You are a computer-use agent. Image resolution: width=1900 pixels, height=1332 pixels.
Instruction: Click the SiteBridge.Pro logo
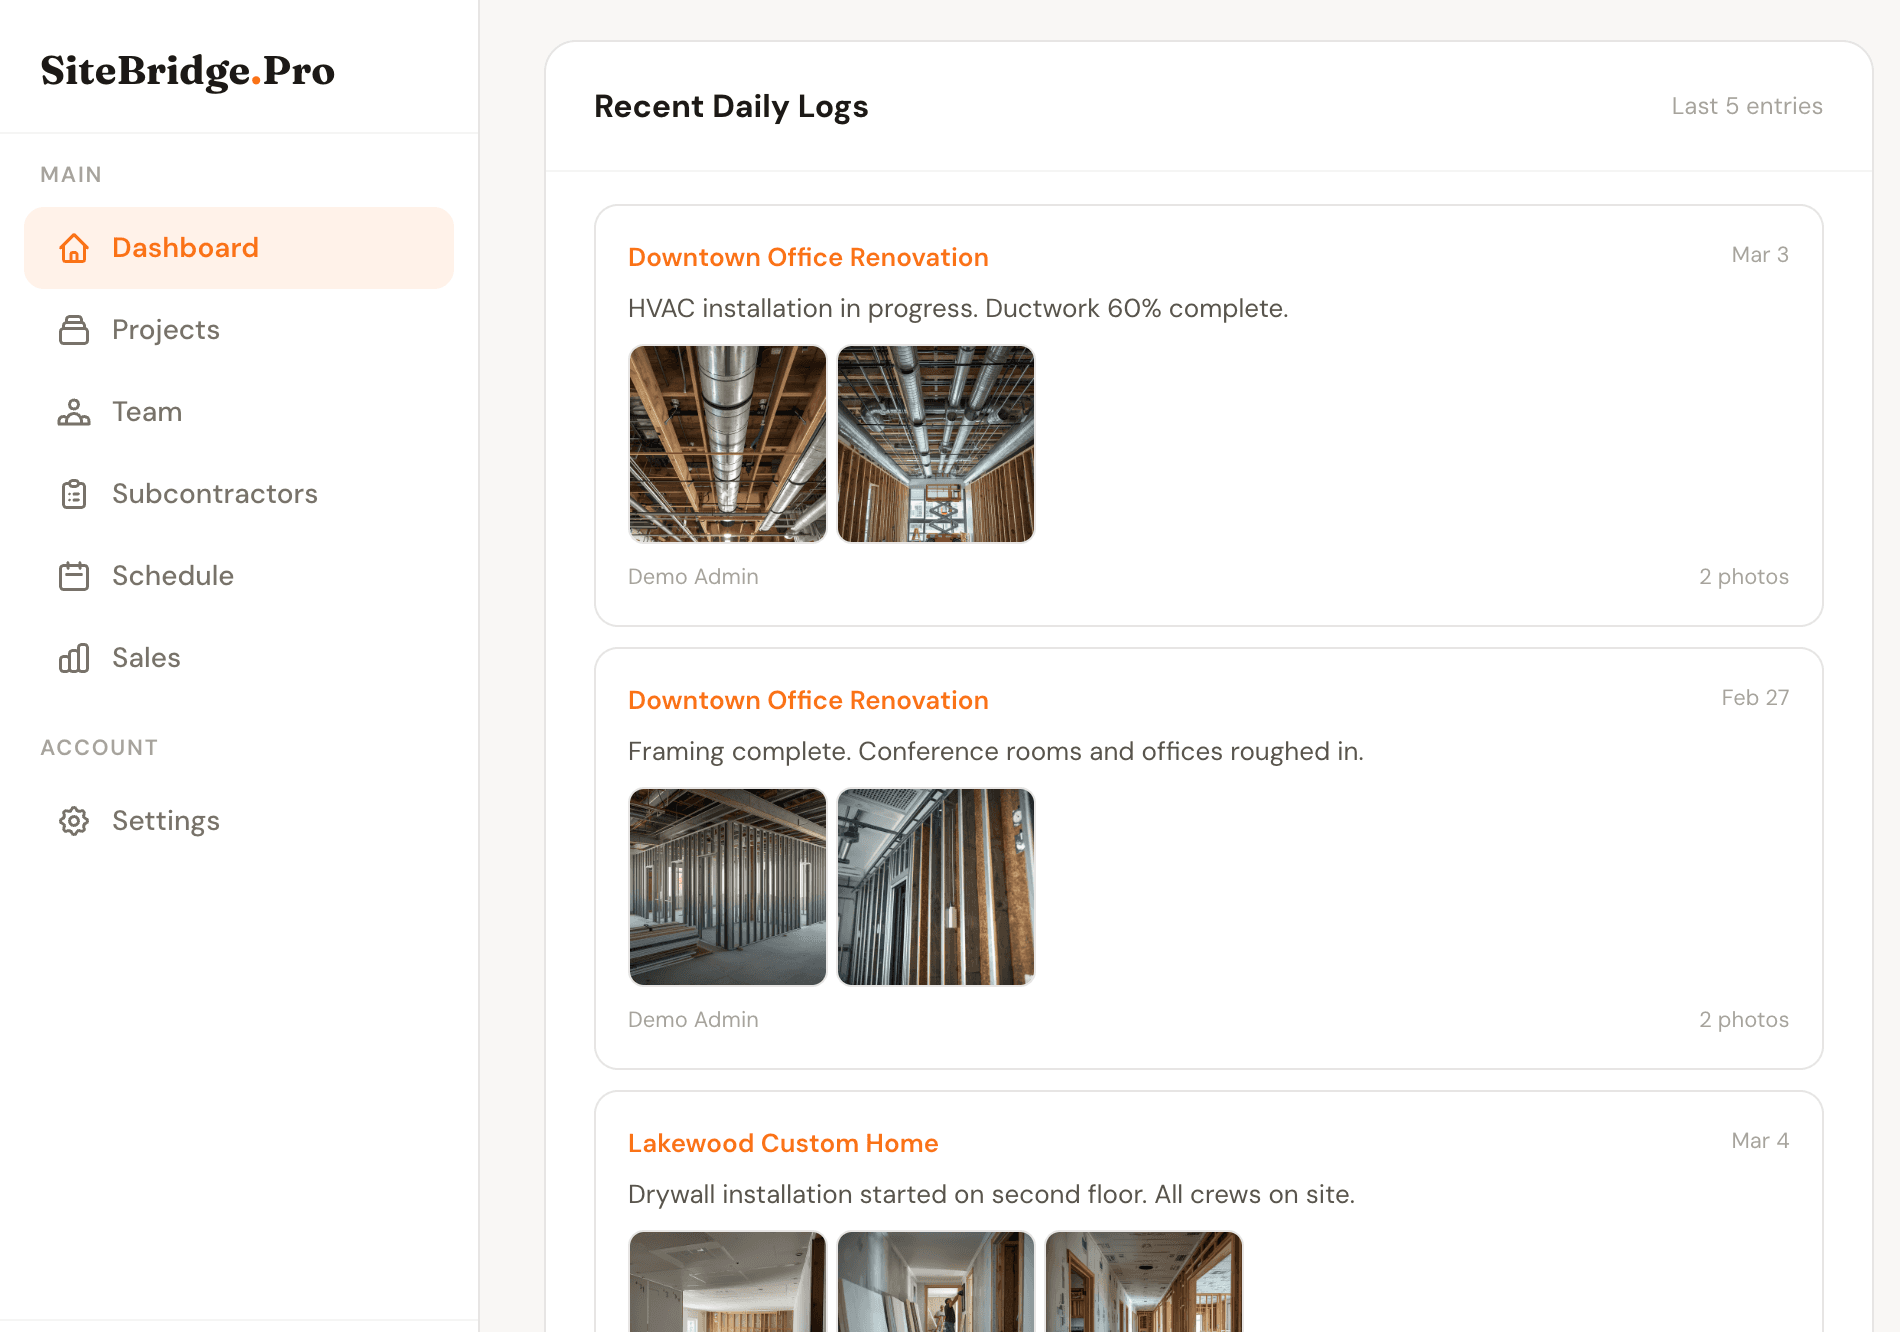point(188,71)
